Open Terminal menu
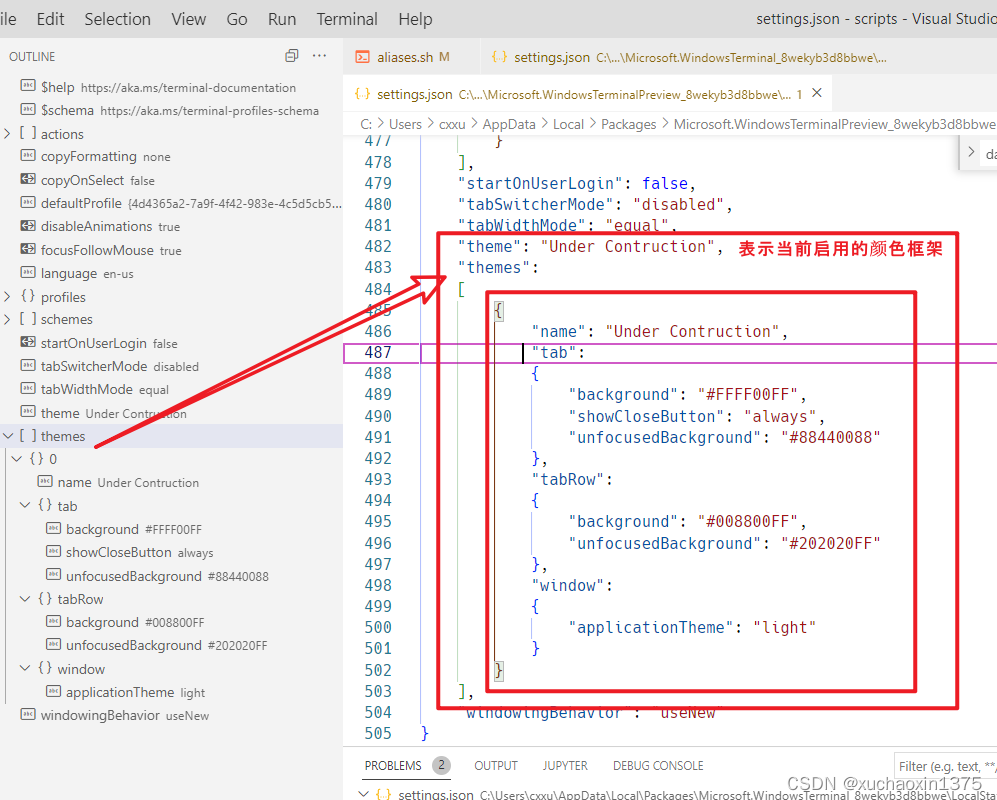997x800 pixels. point(347,19)
